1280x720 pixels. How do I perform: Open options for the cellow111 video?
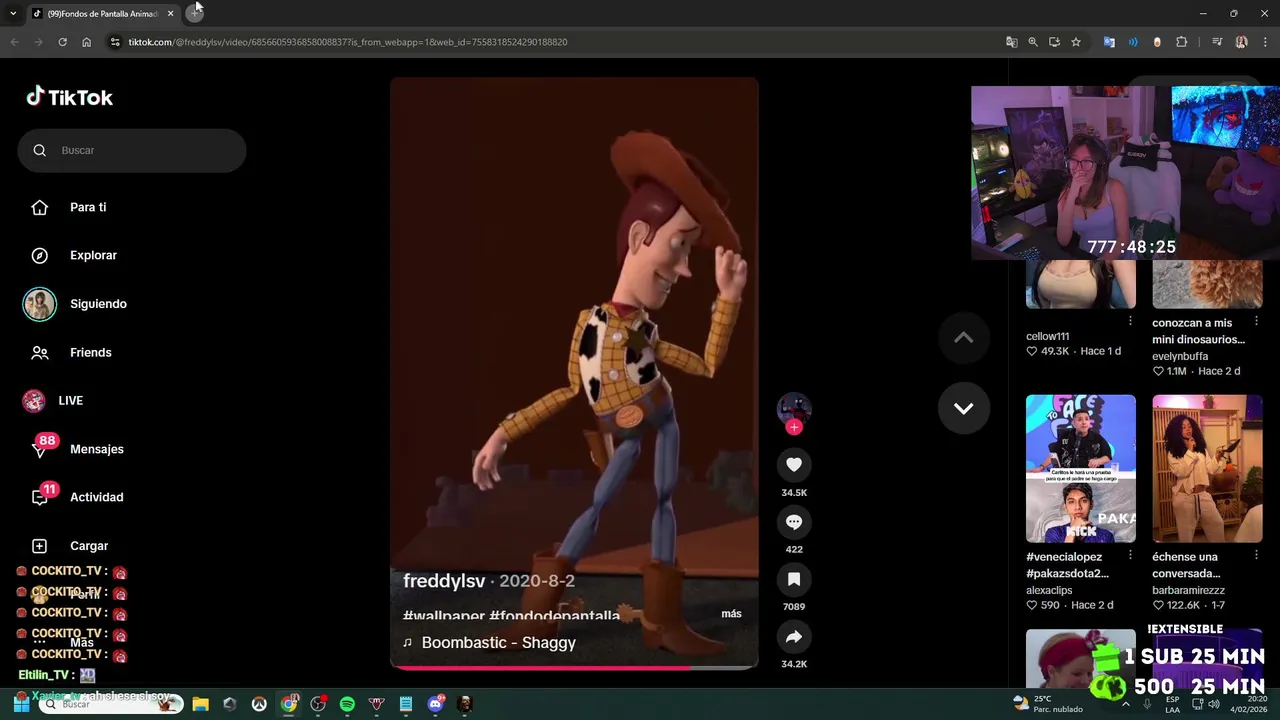[1130, 321]
